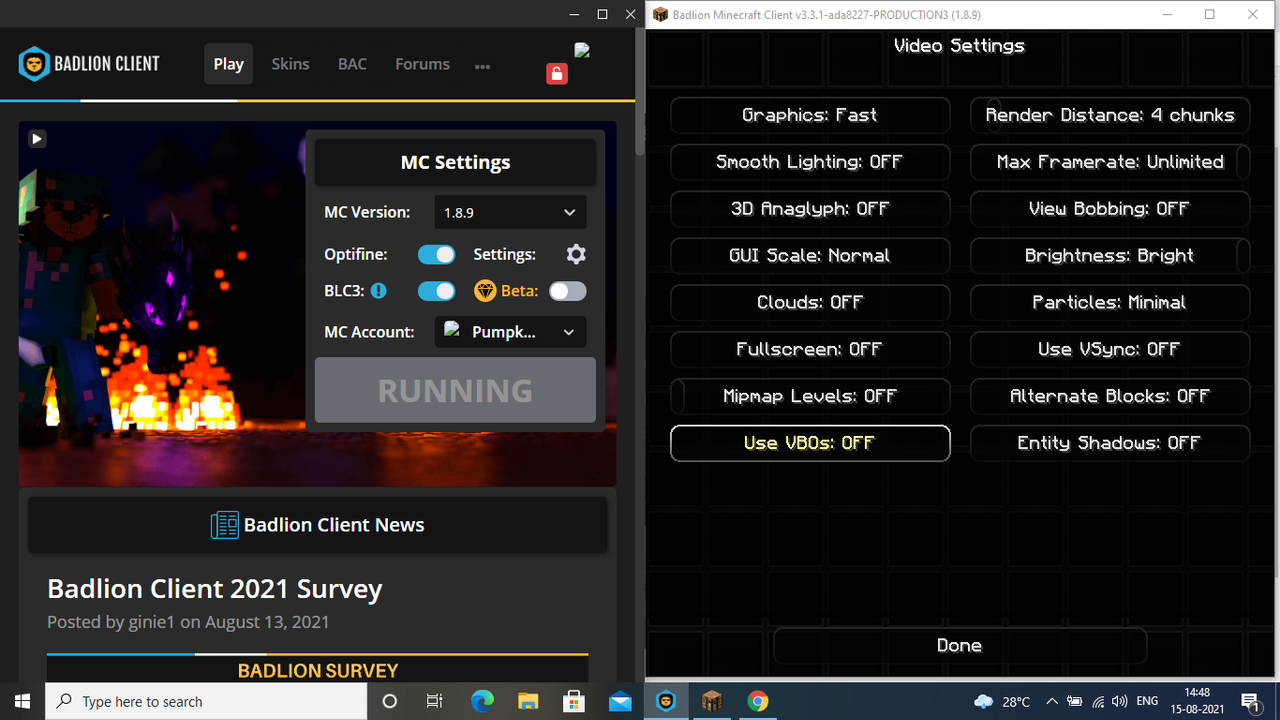Screen dimensions: 1280x720
Task: Click the BADLION SURVEY banner image
Action: click(317, 670)
